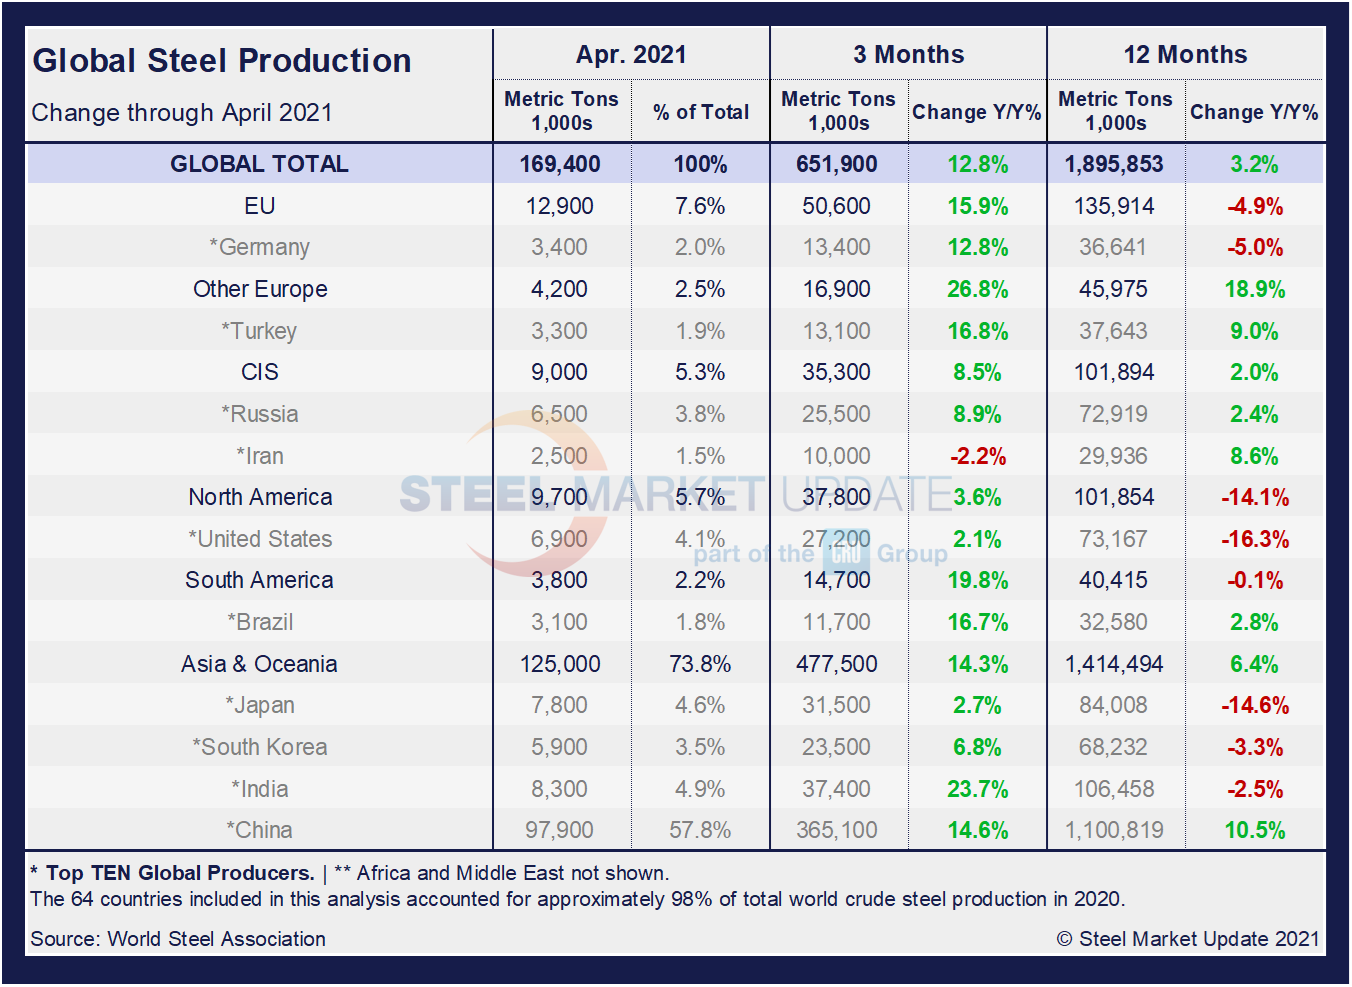Click the GLOBAL TOTAL row label

(259, 164)
